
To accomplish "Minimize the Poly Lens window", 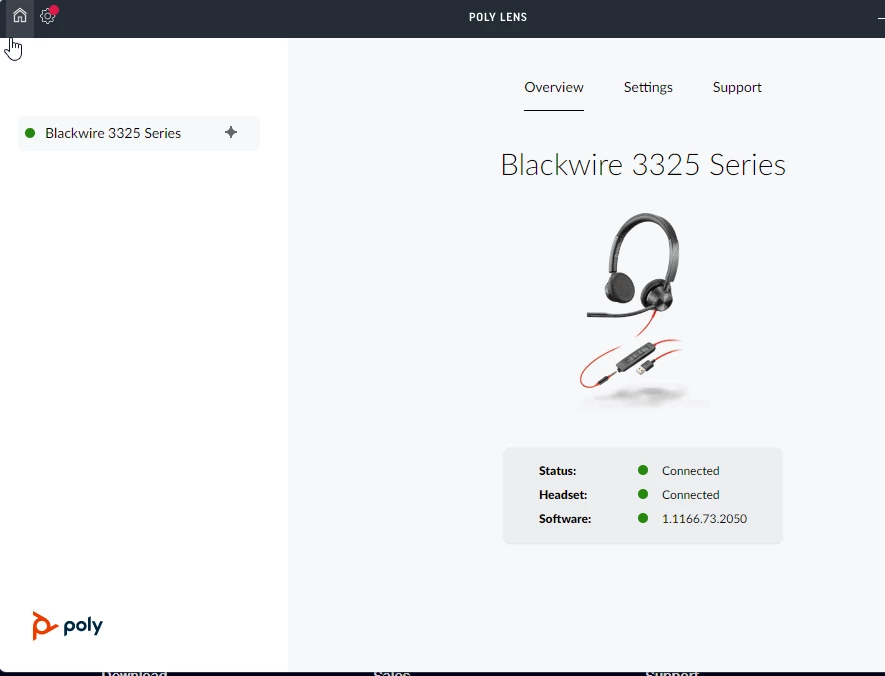I will [881, 19].
